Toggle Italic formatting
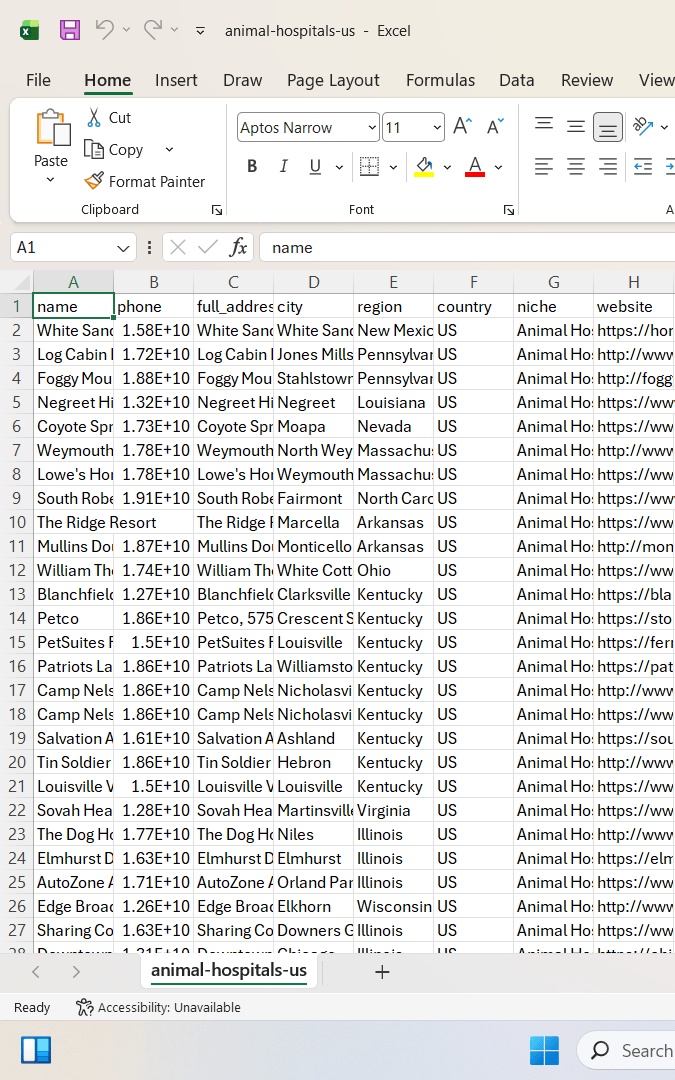 click(x=283, y=167)
